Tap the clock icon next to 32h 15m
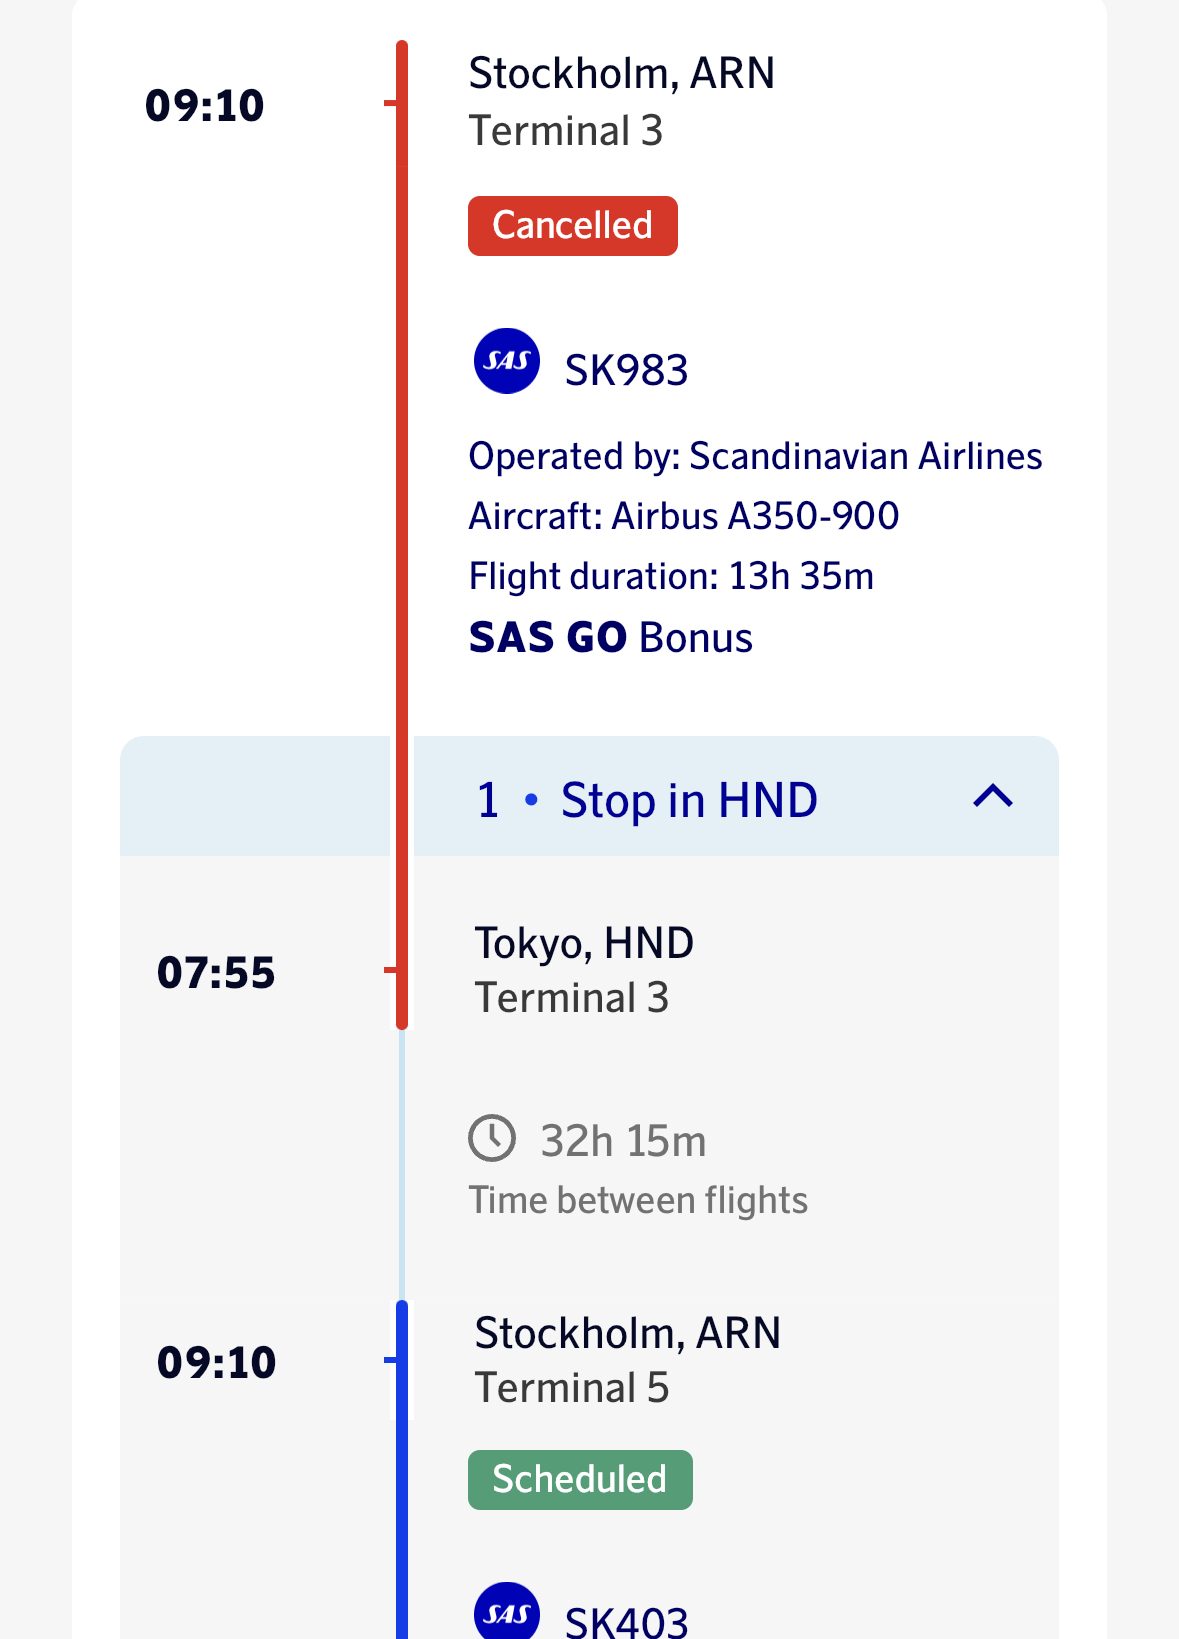The height and width of the screenshot is (1639, 1179). pyautogui.click(x=492, y=1138)
